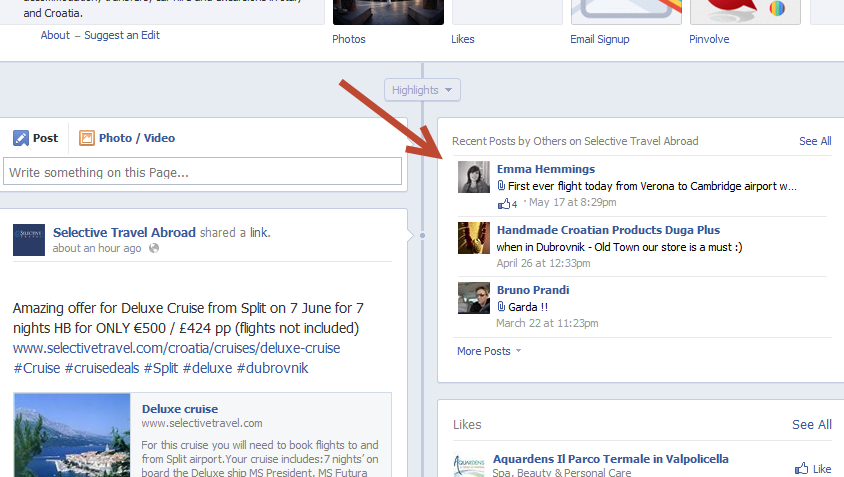Click the attachment icon beside Garda !!

click(501, 306)
